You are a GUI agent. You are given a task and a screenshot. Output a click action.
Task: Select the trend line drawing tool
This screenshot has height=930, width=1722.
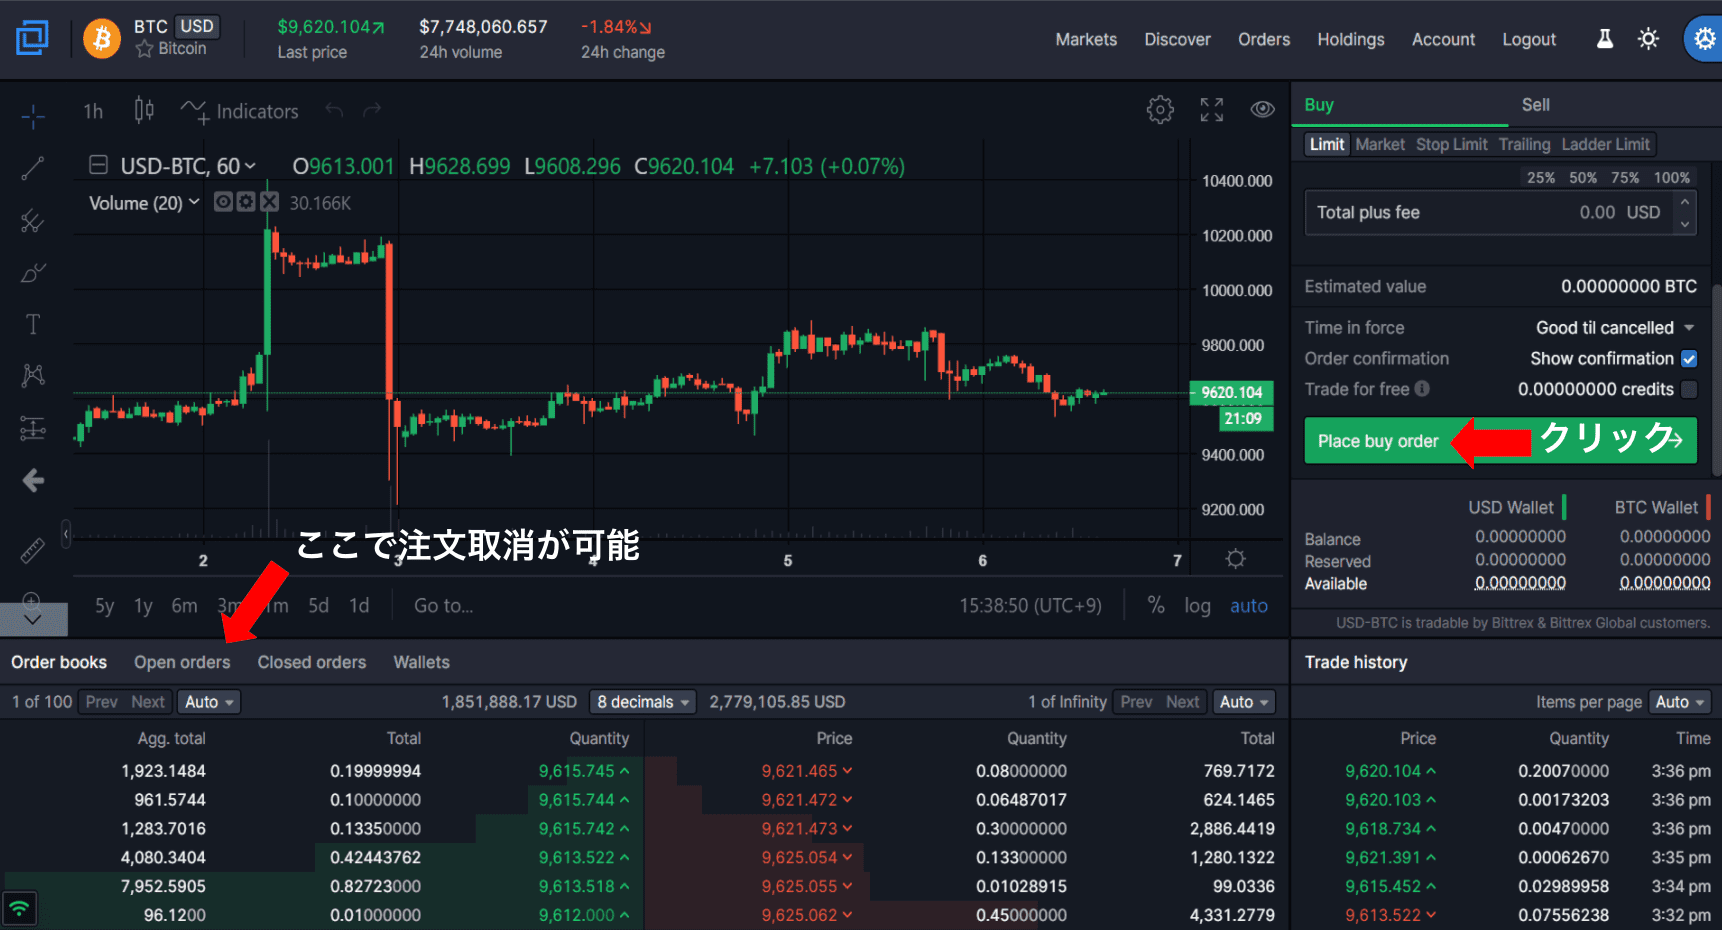(x=33, y=169)
